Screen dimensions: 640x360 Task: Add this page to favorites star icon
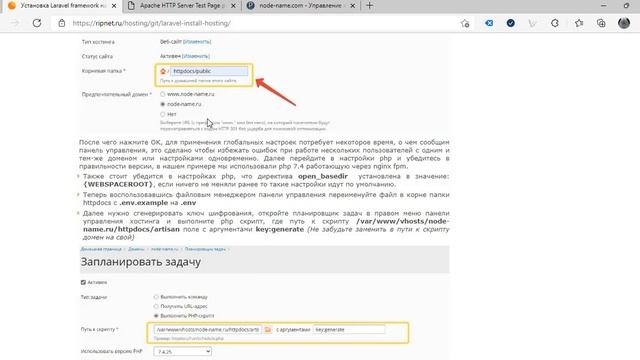click(x=465, y=23)
